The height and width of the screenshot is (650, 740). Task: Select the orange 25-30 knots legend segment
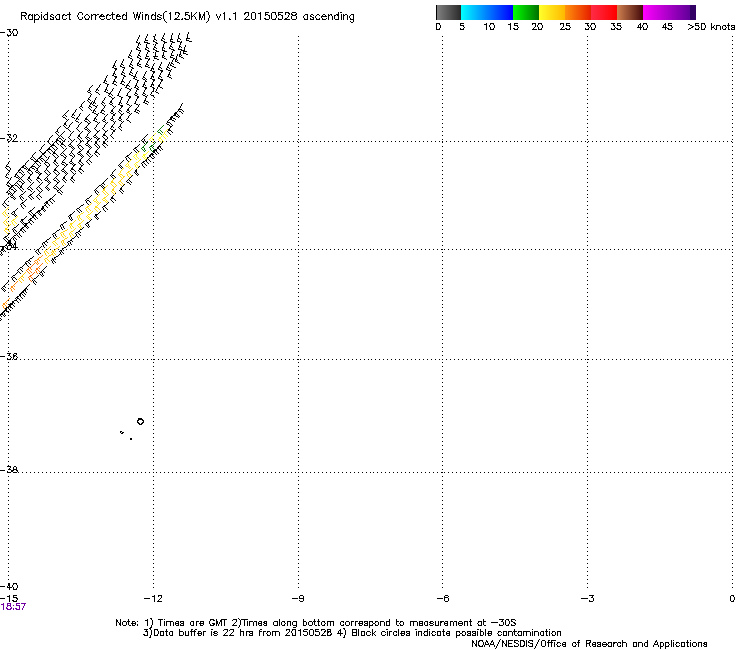pos(578,12)
